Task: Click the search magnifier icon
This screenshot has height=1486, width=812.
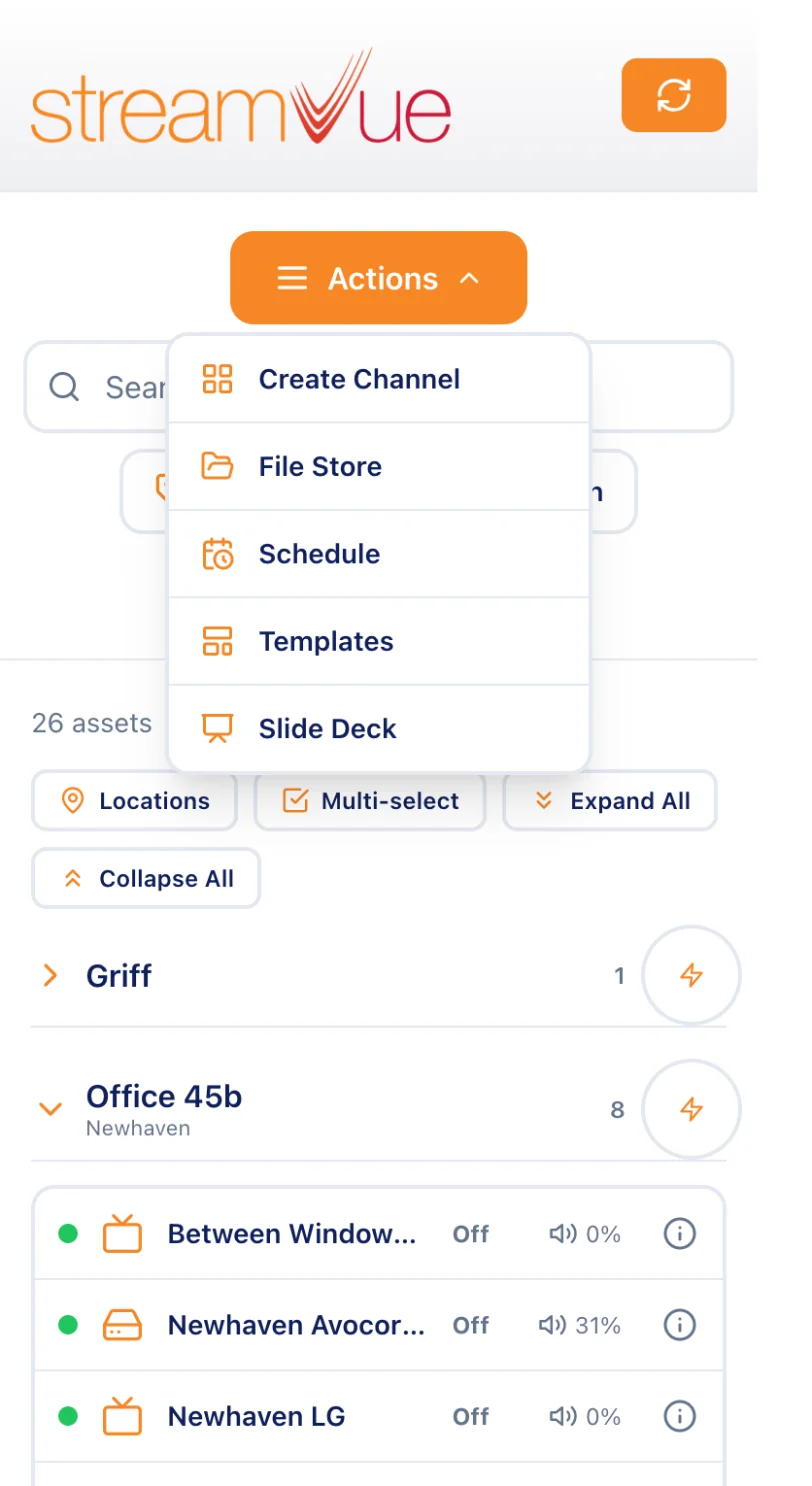Action: tap(64, 387)
